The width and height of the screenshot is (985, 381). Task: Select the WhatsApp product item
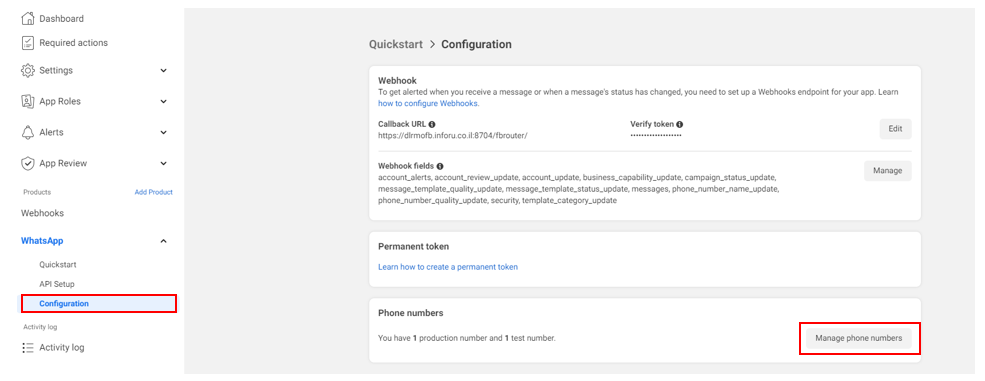click(x=42, y=241)
